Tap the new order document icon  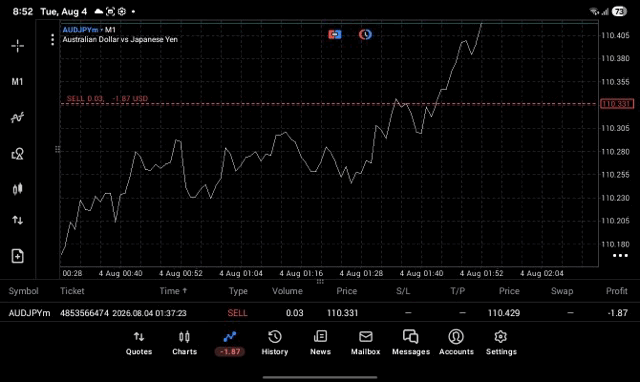(x=18, y=256)
